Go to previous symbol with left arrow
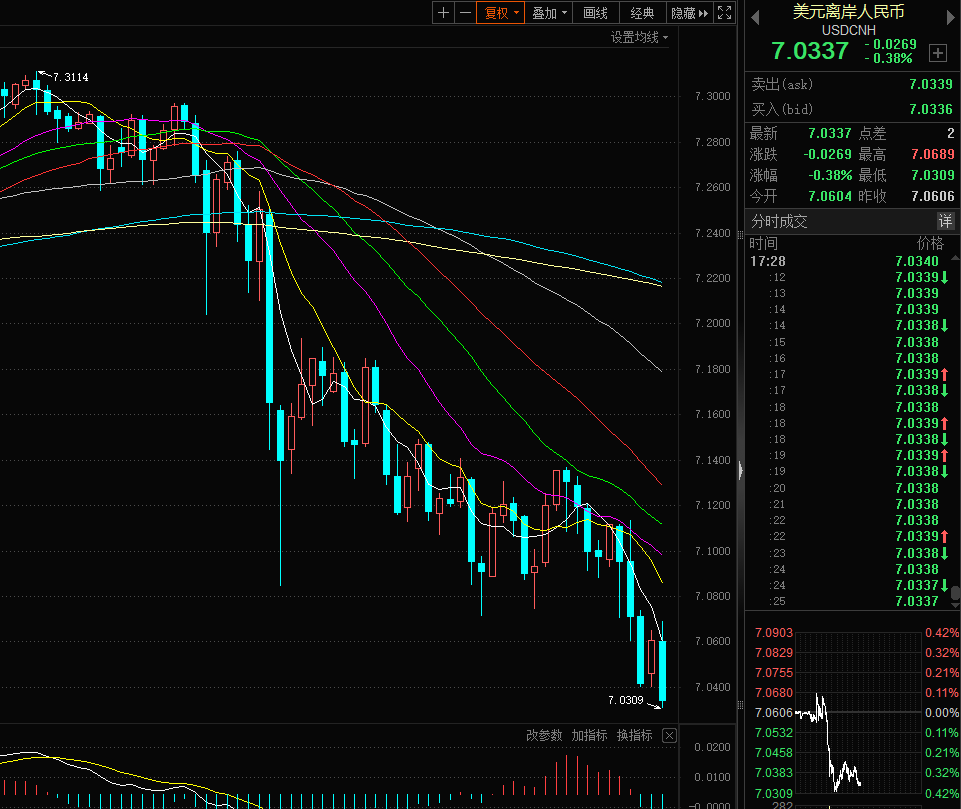This screenshot has height=809, width=961. (x=756, y=17)
